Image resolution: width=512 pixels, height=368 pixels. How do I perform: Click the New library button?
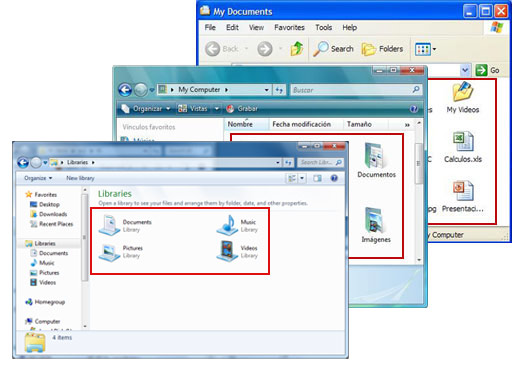click(80, 178)
